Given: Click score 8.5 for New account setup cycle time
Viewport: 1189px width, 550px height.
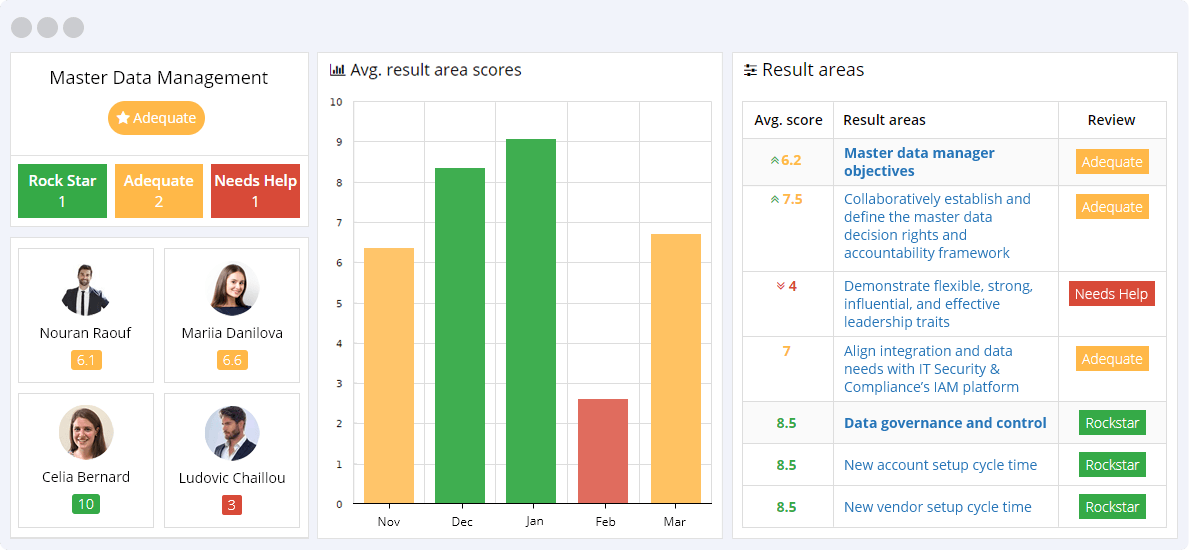Looking at the screenshot, I should (x=786, y=465).
